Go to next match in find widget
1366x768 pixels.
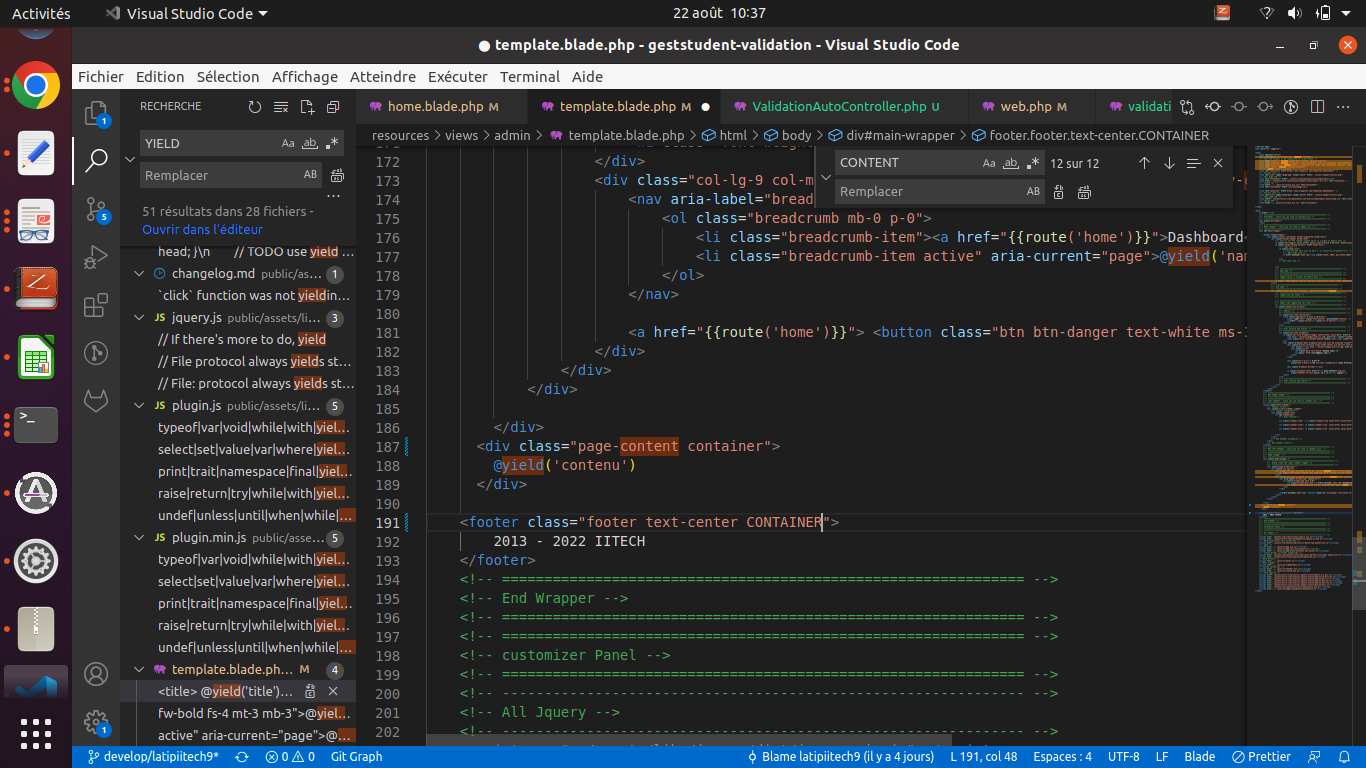[1169, 163]
